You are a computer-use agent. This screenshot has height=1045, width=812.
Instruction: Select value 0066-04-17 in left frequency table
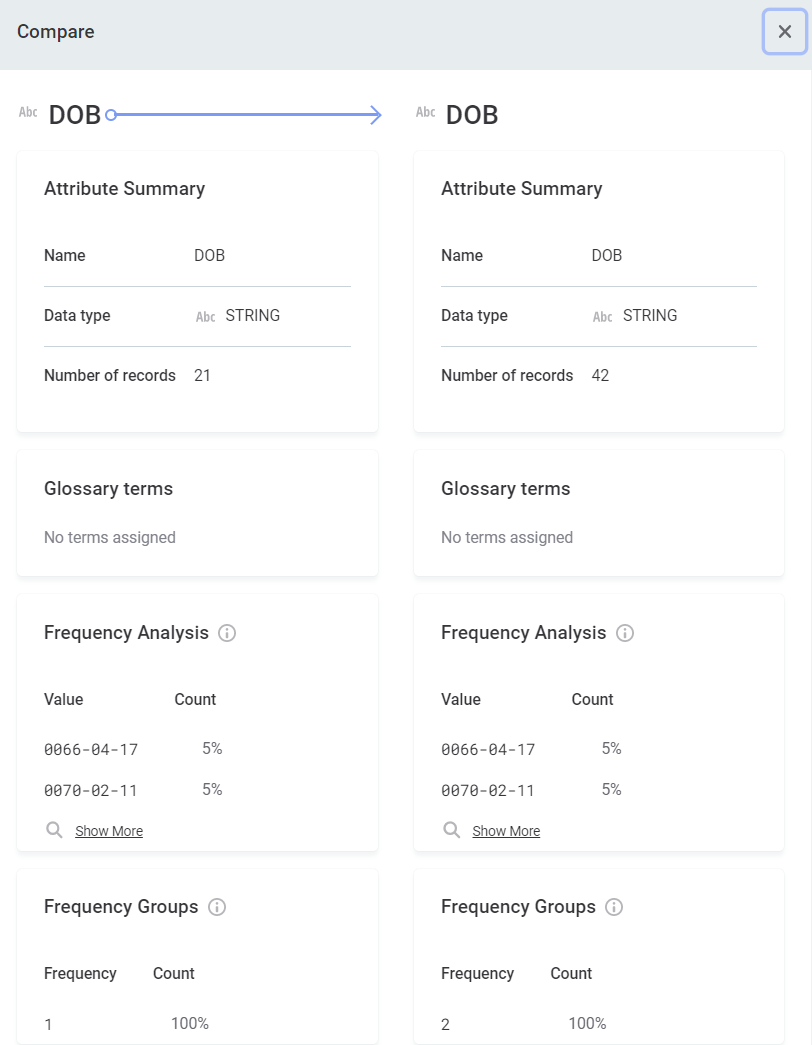click(91, 749)
